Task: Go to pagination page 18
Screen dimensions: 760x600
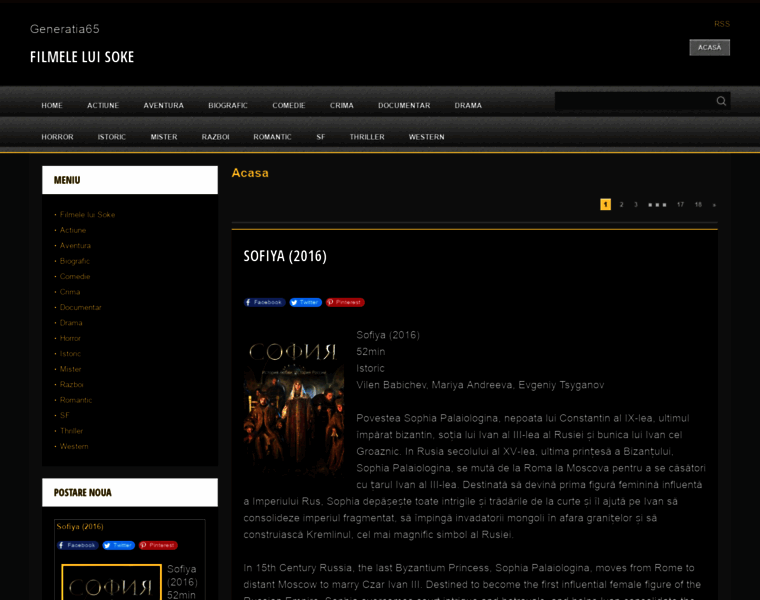Action: click(x=698, y=205)
